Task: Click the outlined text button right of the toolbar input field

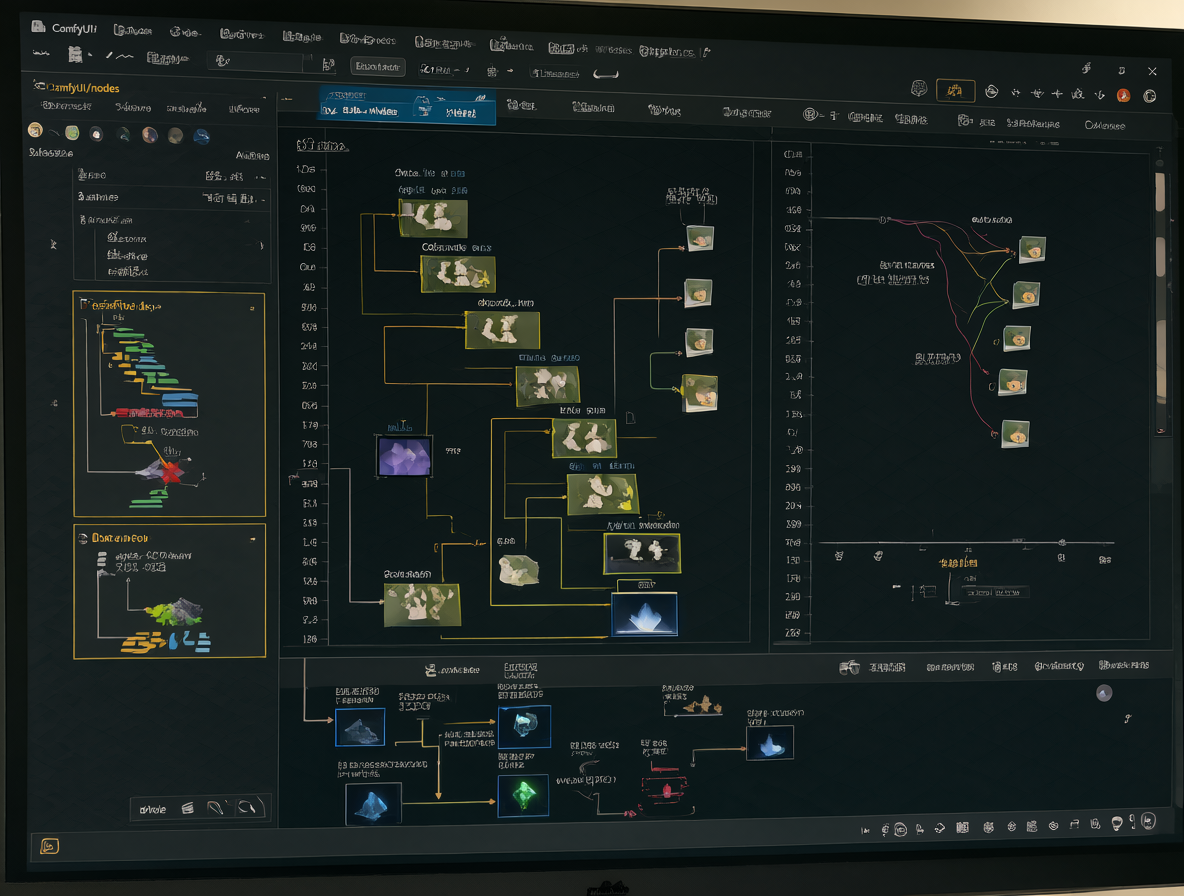Action: pos(378,67)
